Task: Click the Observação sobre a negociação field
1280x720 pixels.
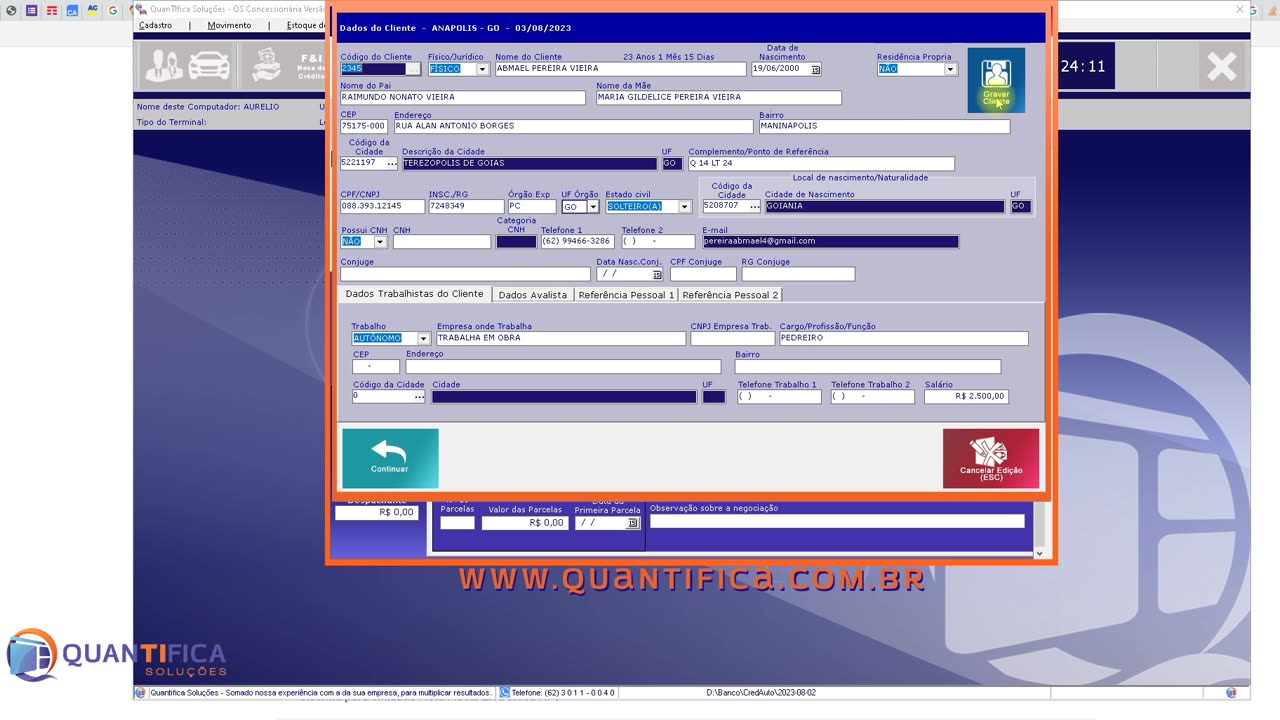Action: pos(837,521)
